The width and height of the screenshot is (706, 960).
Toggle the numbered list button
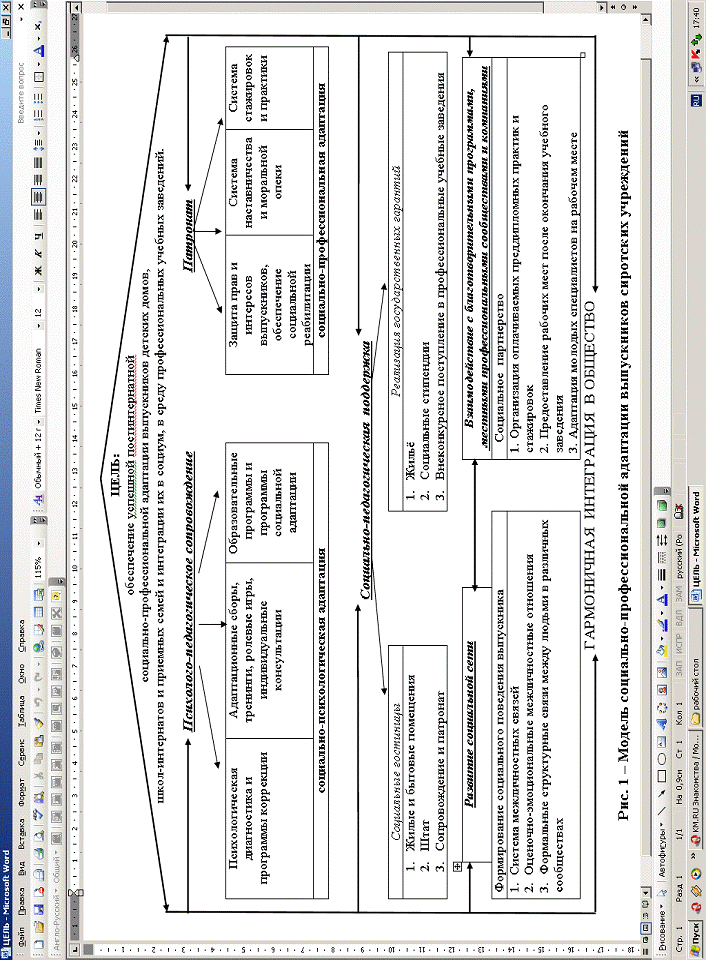(x=39, y=116)
